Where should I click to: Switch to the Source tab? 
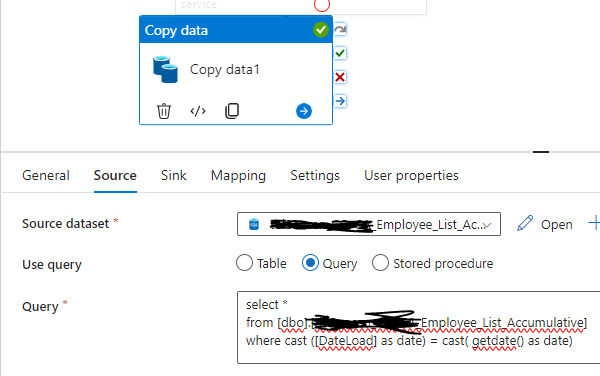pyautogui.click(x=115, y=176)
